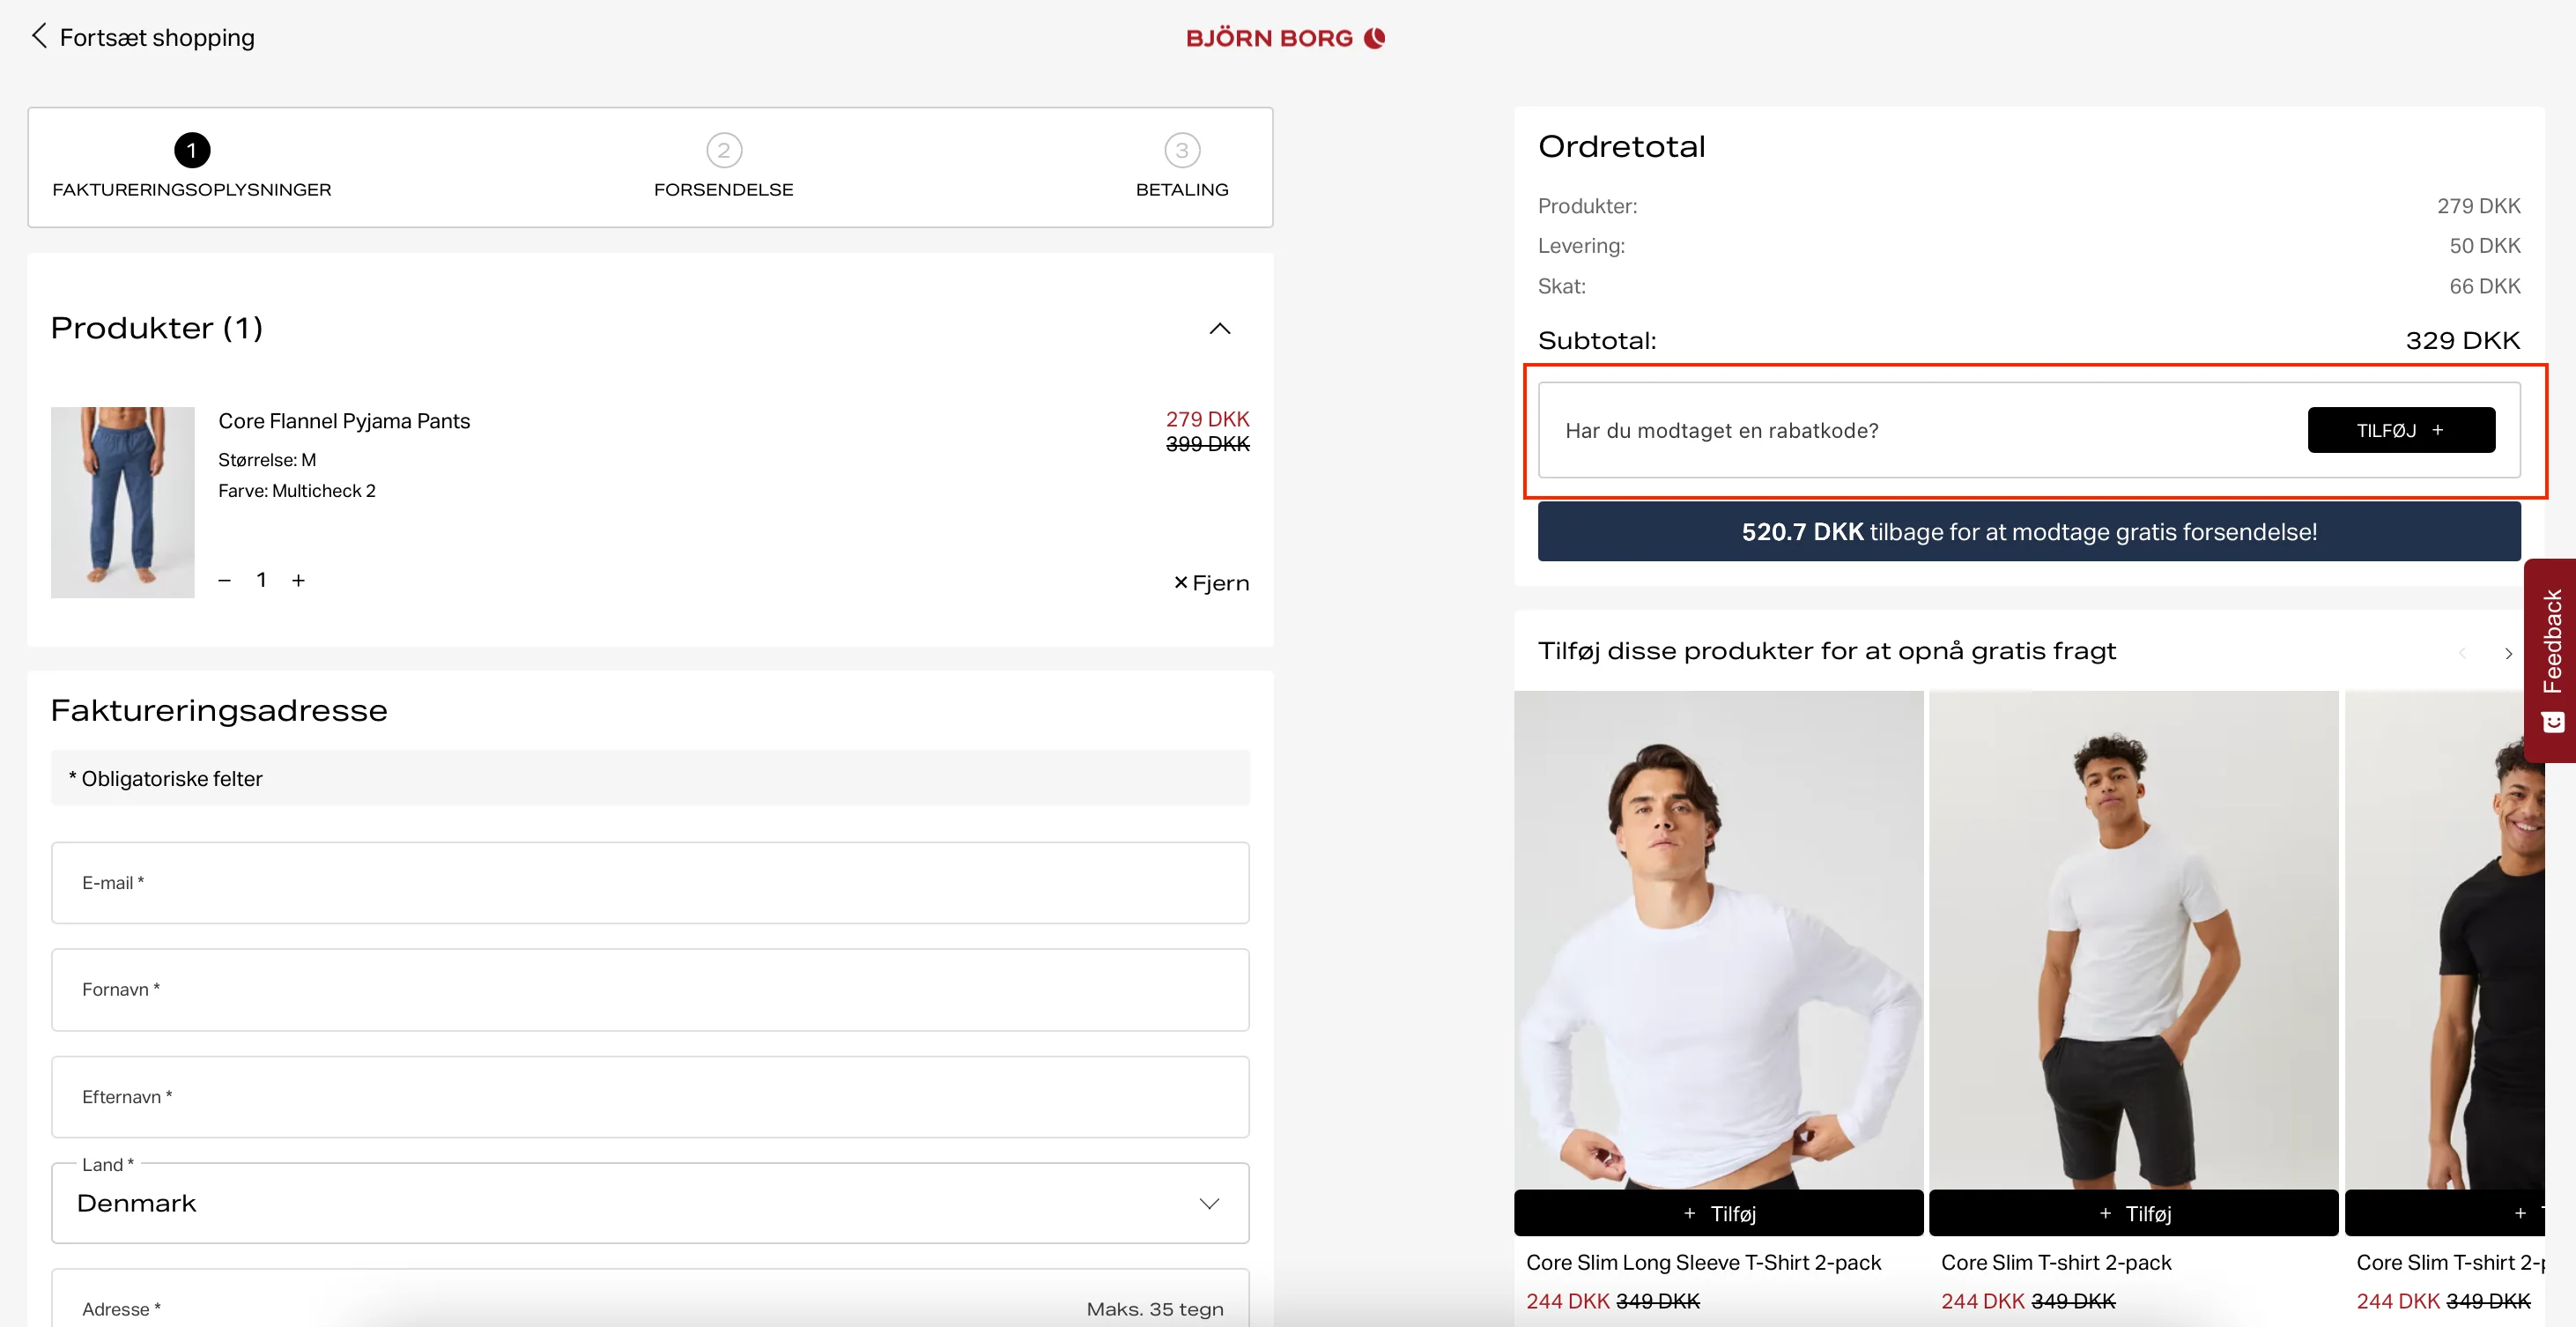2576x1327 pixels.
Task: Open Core Flannel Pyjama Pants thumbnail
Action: 123,502
